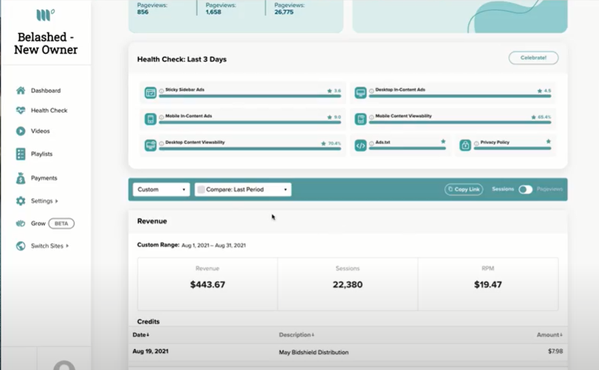Click the Revenue $443.67 card

pyautogui.click(x=207, y=284)
